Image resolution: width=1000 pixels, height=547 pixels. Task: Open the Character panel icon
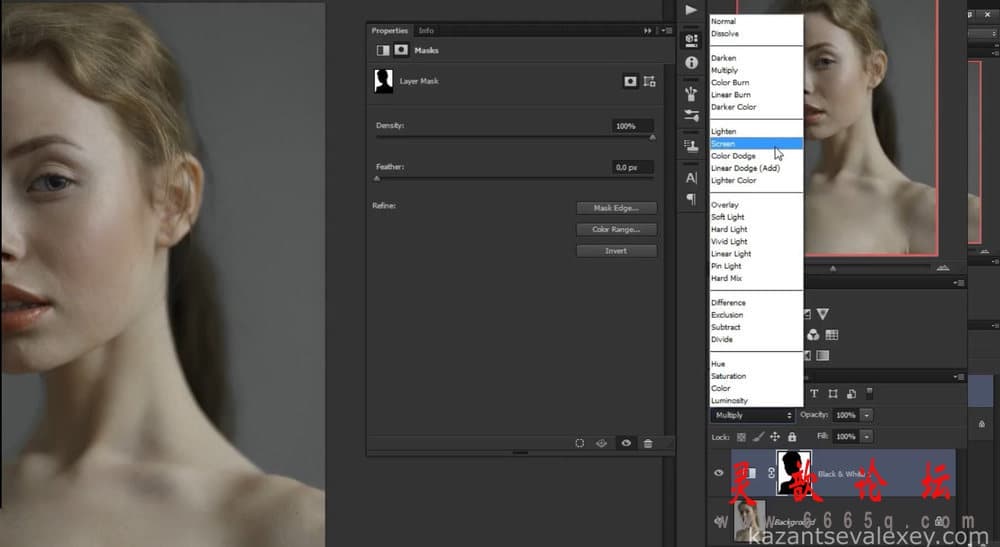coord(691,178)
